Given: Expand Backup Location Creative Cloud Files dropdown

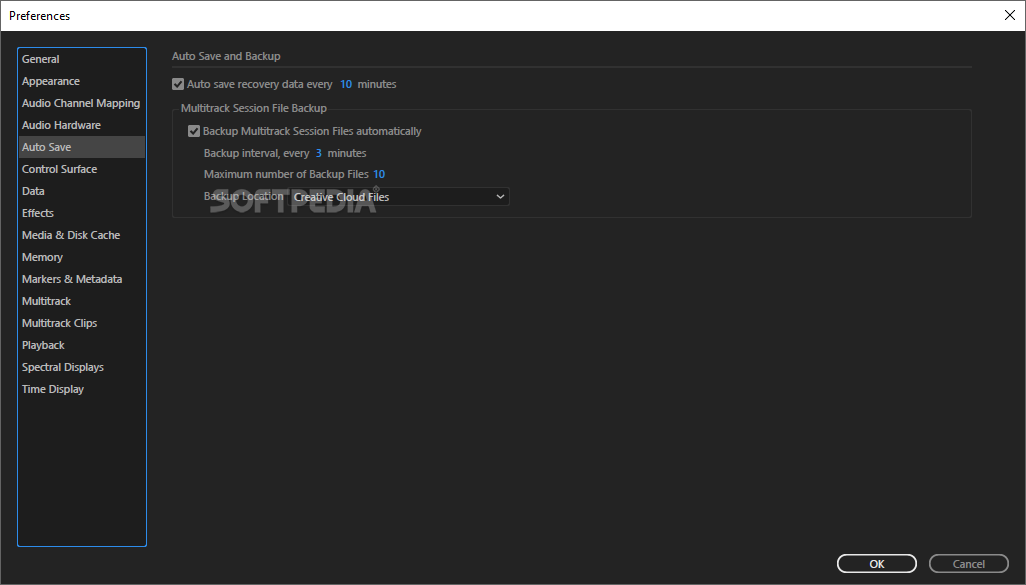Looking at the screenshot, I should (x=399, y=197).
